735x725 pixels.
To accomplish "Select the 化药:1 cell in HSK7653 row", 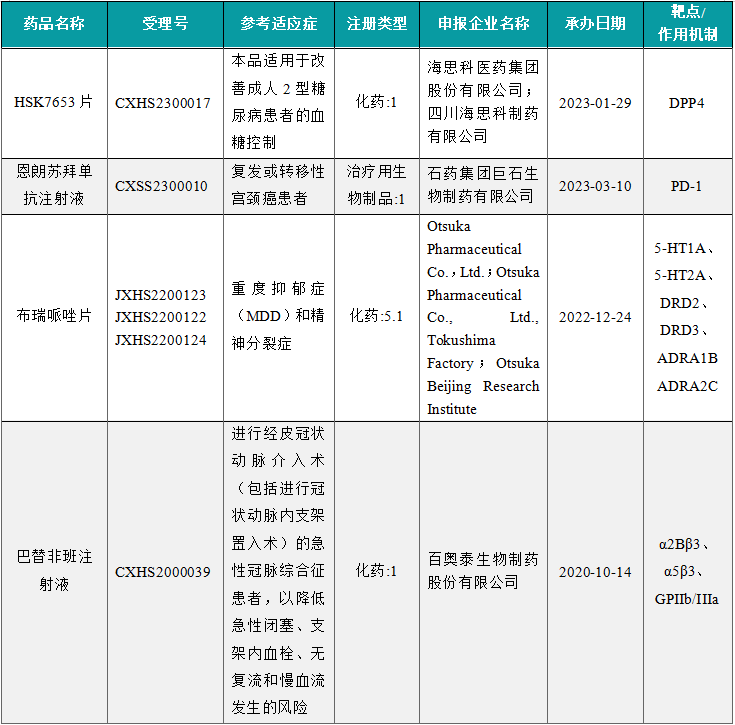I will point(377,103).
